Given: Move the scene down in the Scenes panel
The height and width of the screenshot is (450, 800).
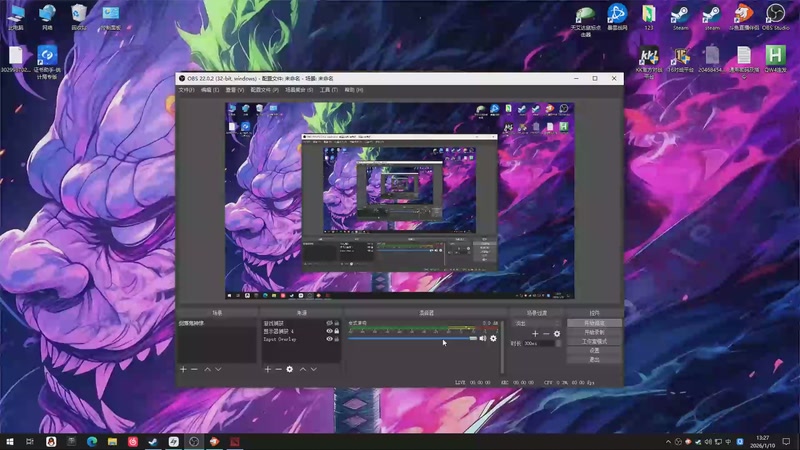Looking at the screenshot, I should (x=218, y=369).
